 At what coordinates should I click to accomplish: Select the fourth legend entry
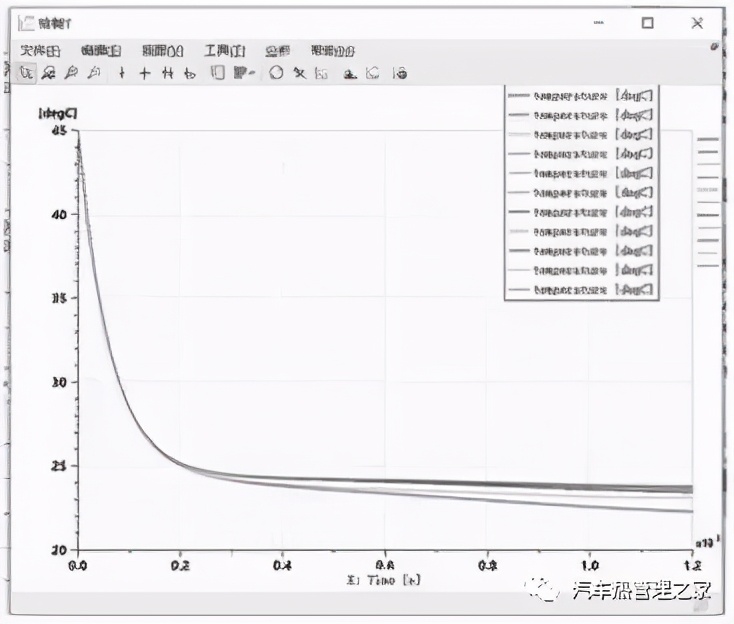(x=580, y=154)
